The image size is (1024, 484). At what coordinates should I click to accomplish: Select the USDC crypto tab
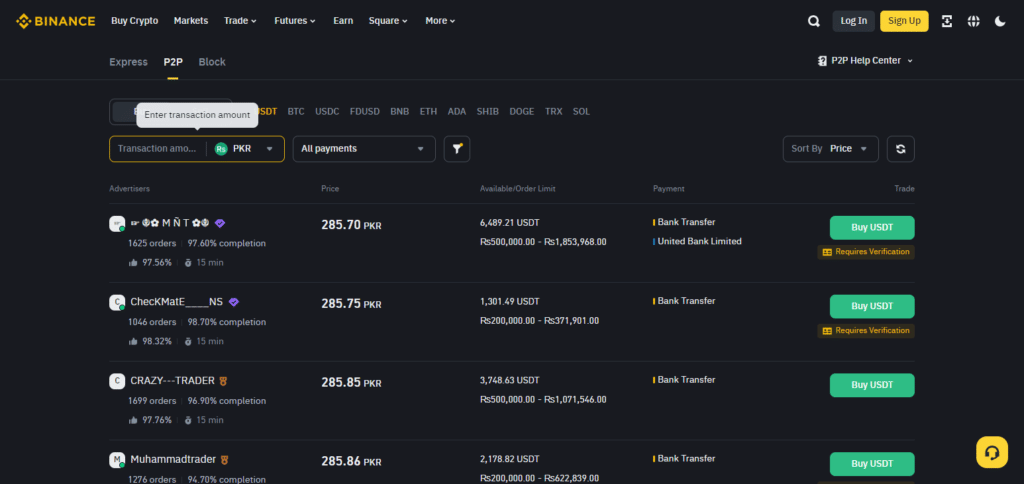[327, 112]
